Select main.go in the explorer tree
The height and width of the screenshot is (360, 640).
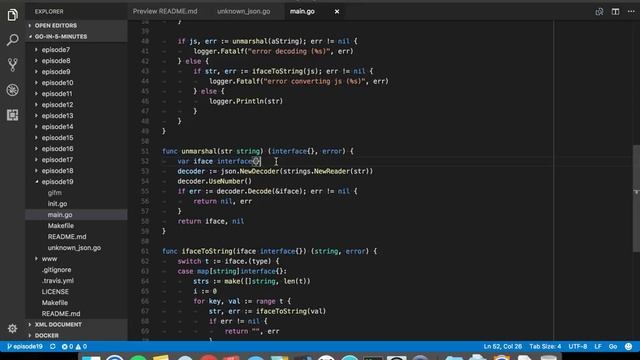click(60, 215)
